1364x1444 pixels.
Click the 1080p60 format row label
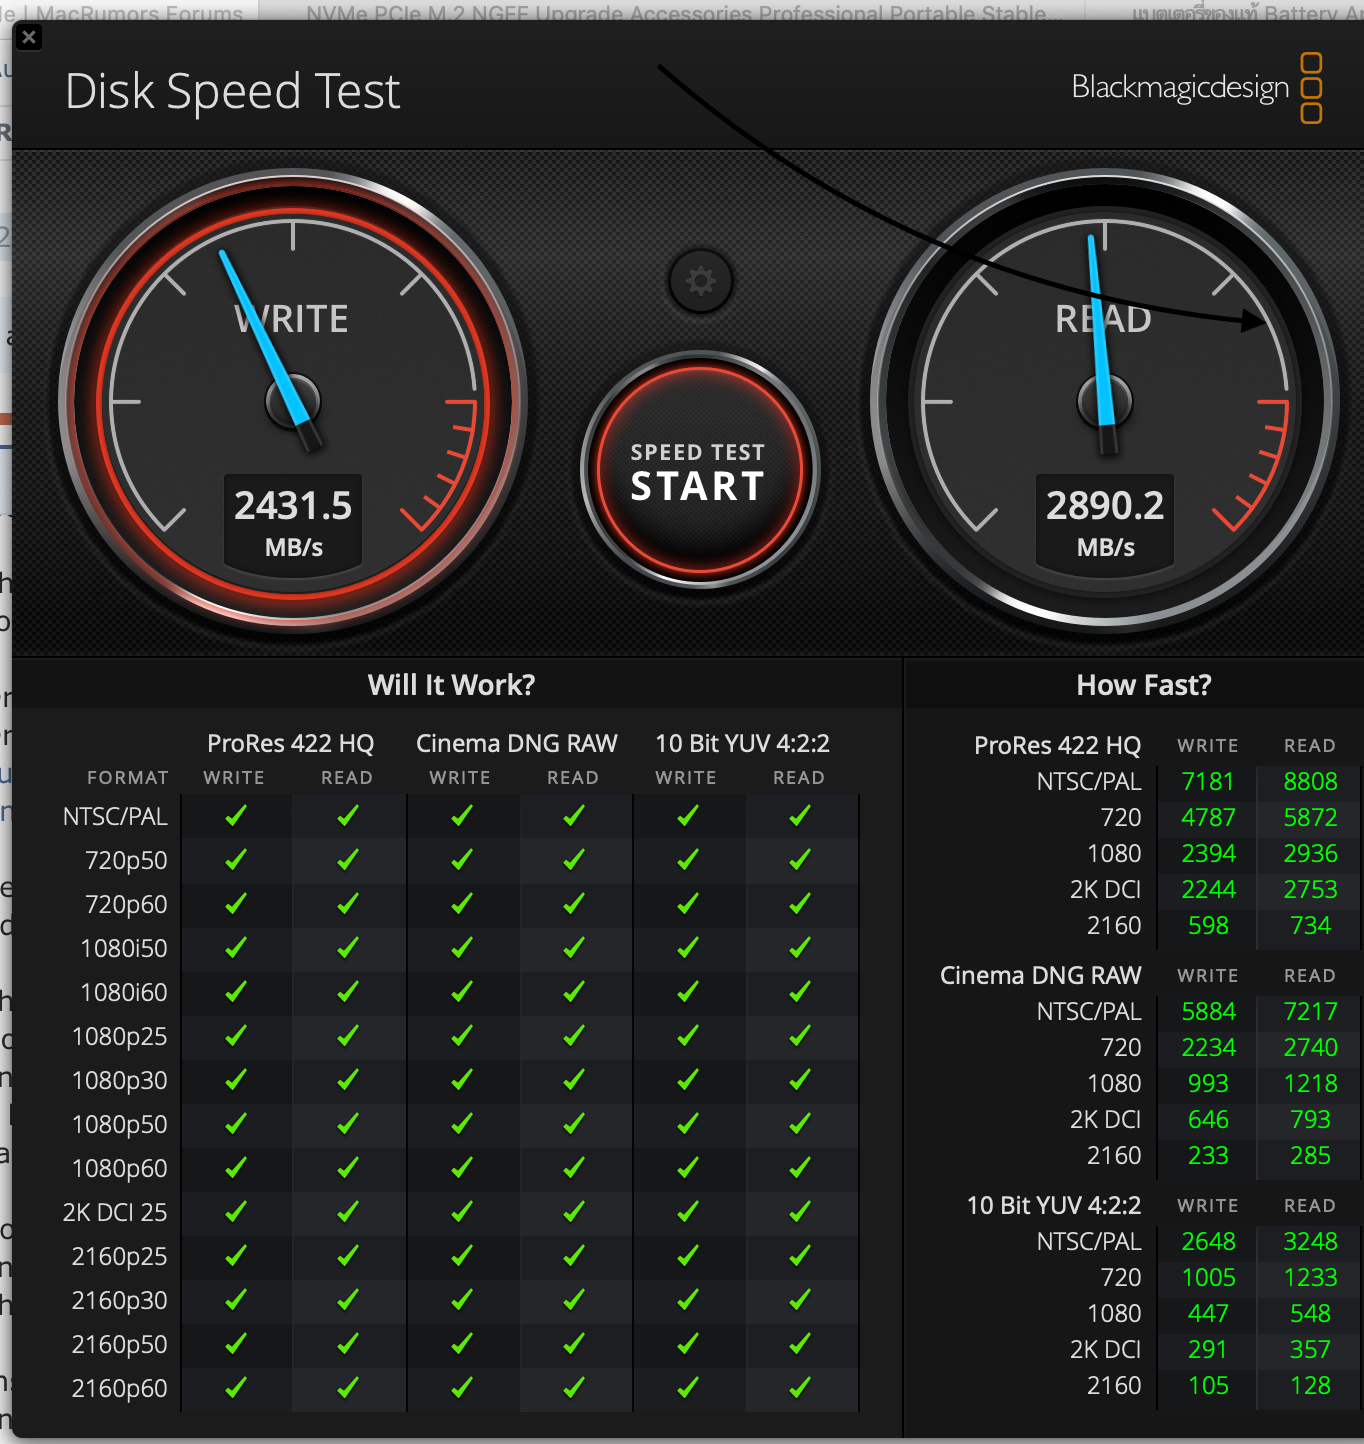tap(120, 1169)
